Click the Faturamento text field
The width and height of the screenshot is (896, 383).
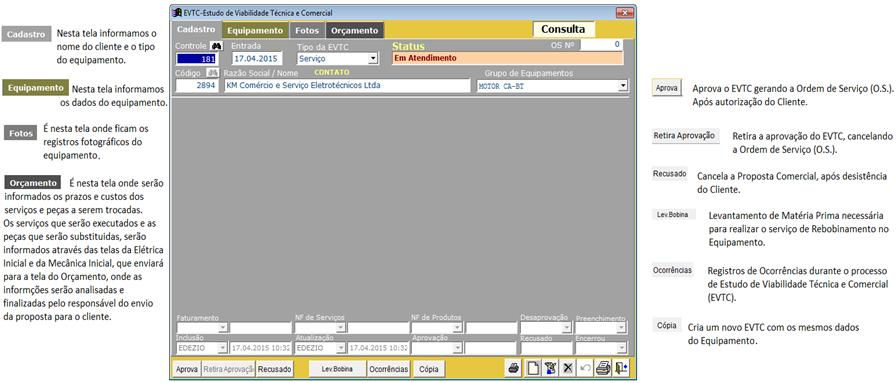click(x=261, y=328)
